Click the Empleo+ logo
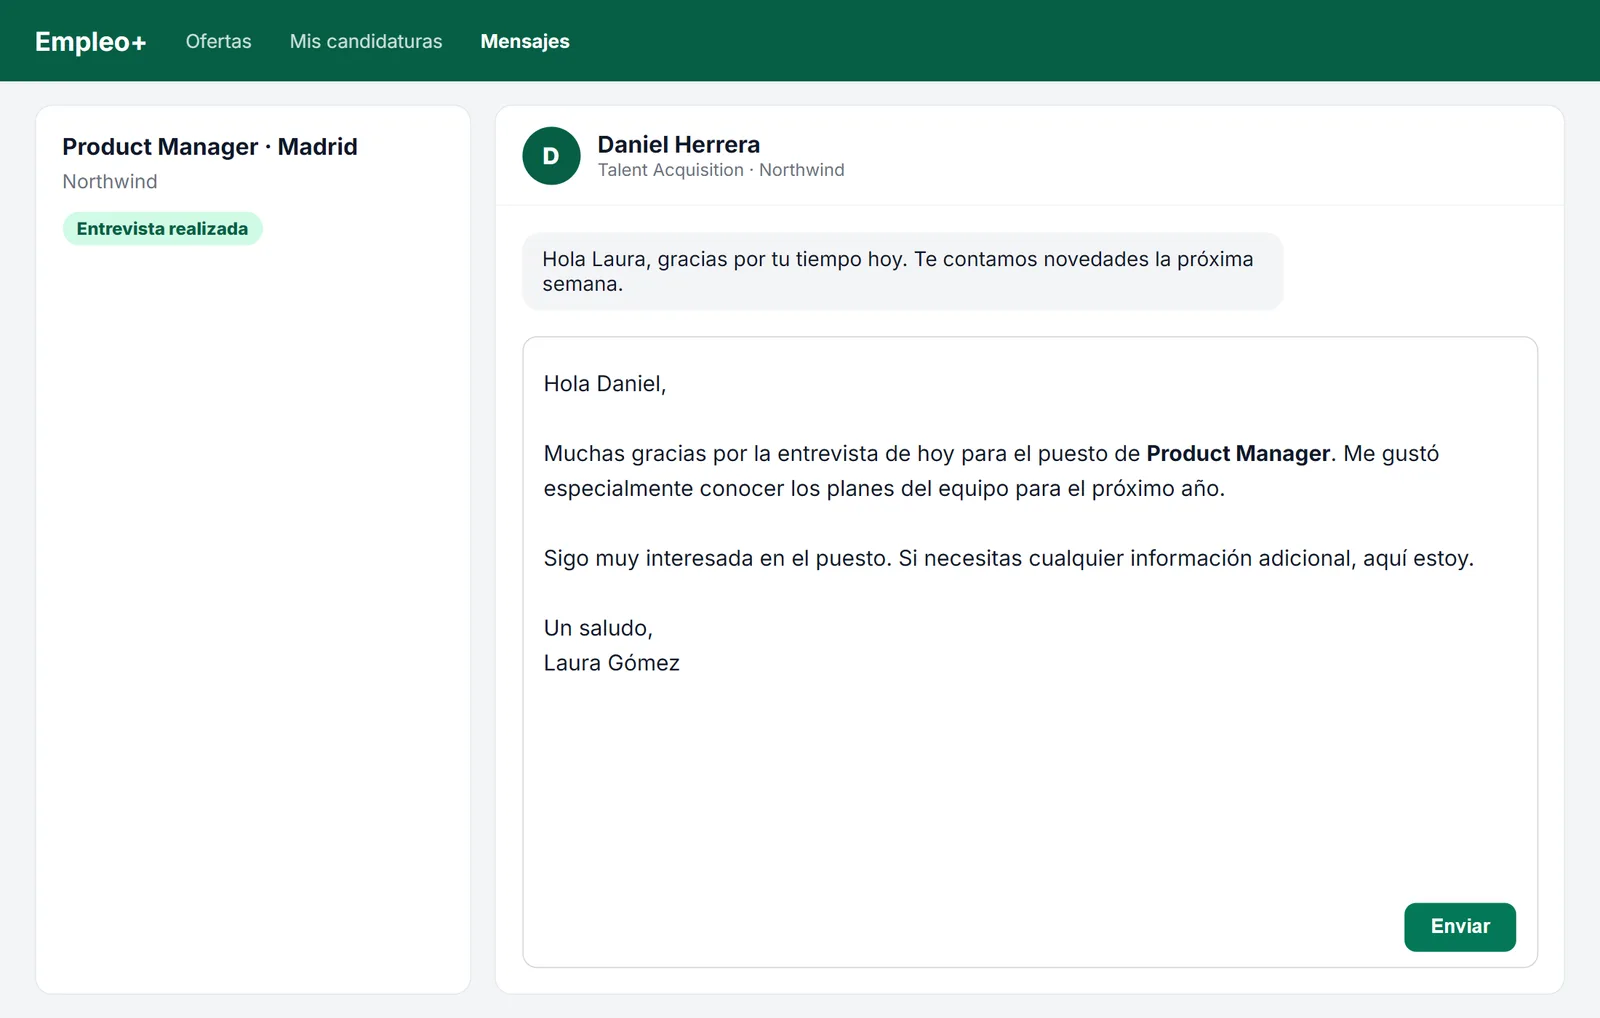Viewport: 1600px width, 1018px height. tap(90, 41)
